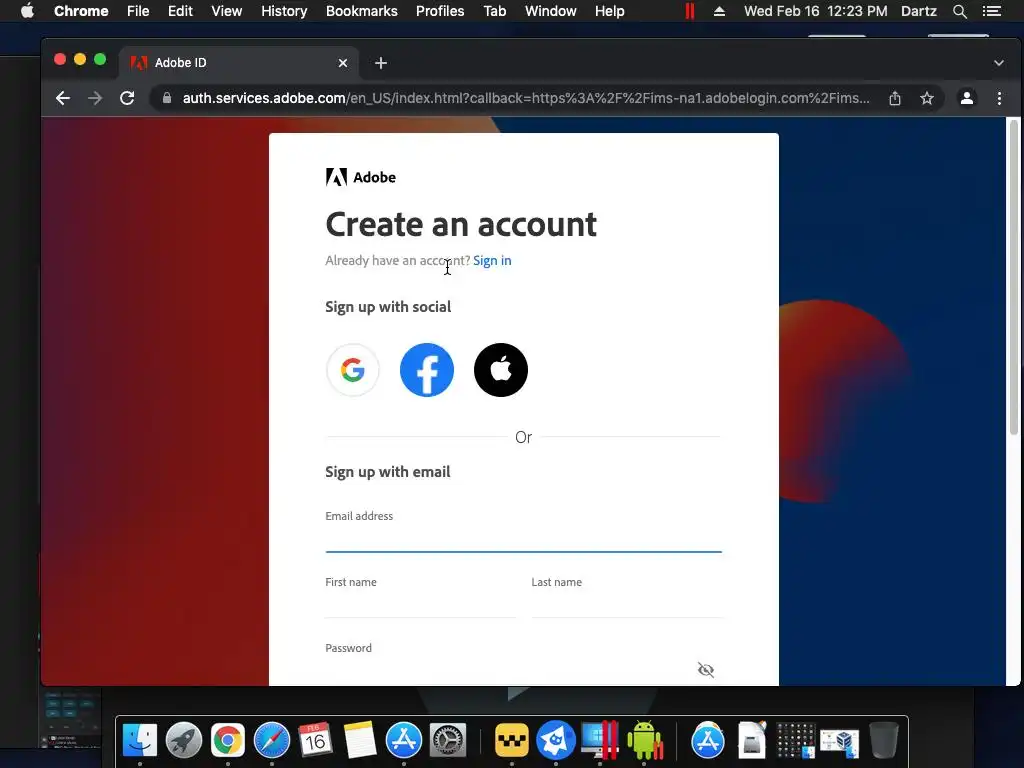Toggle password visibility eye icon

pyautogui.click(x=705, y=669)
